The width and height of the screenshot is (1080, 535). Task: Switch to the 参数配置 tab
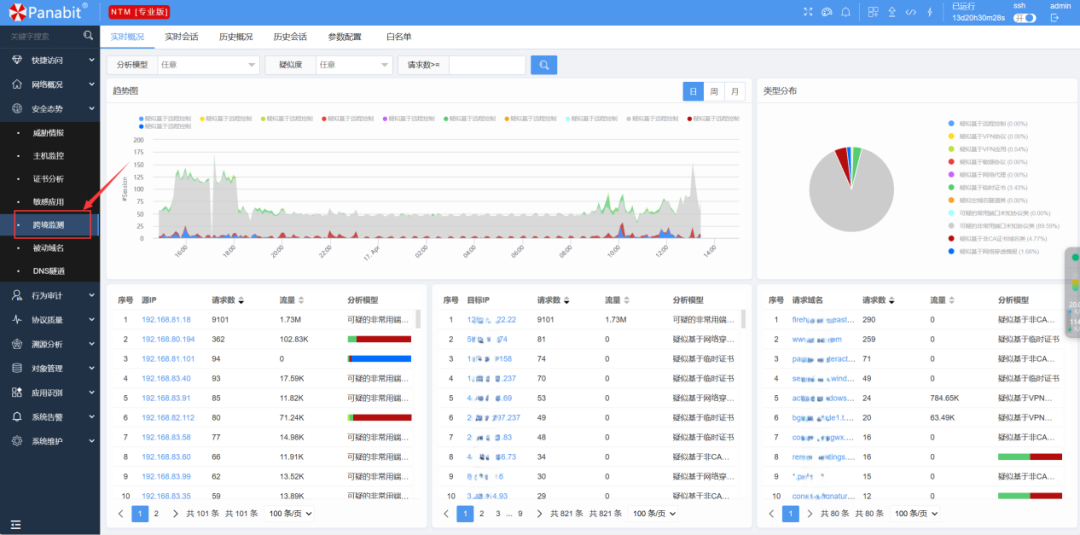coord(344,36)
